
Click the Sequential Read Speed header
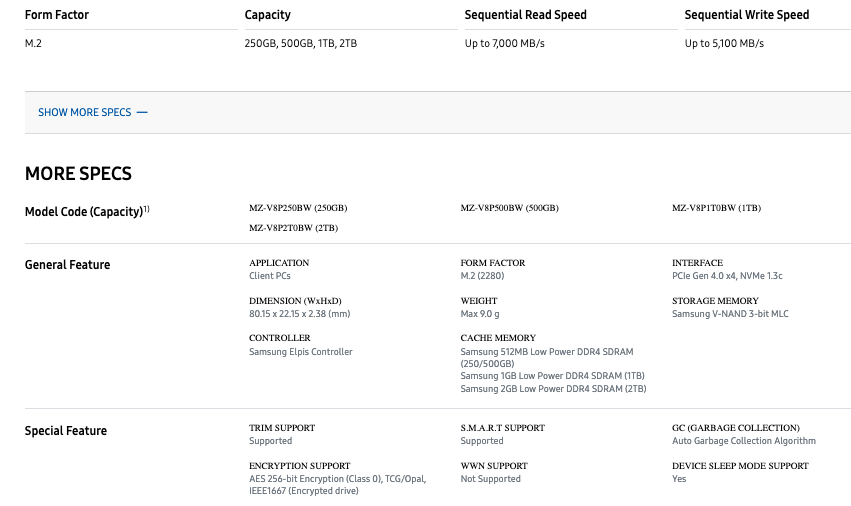[525, 15]
